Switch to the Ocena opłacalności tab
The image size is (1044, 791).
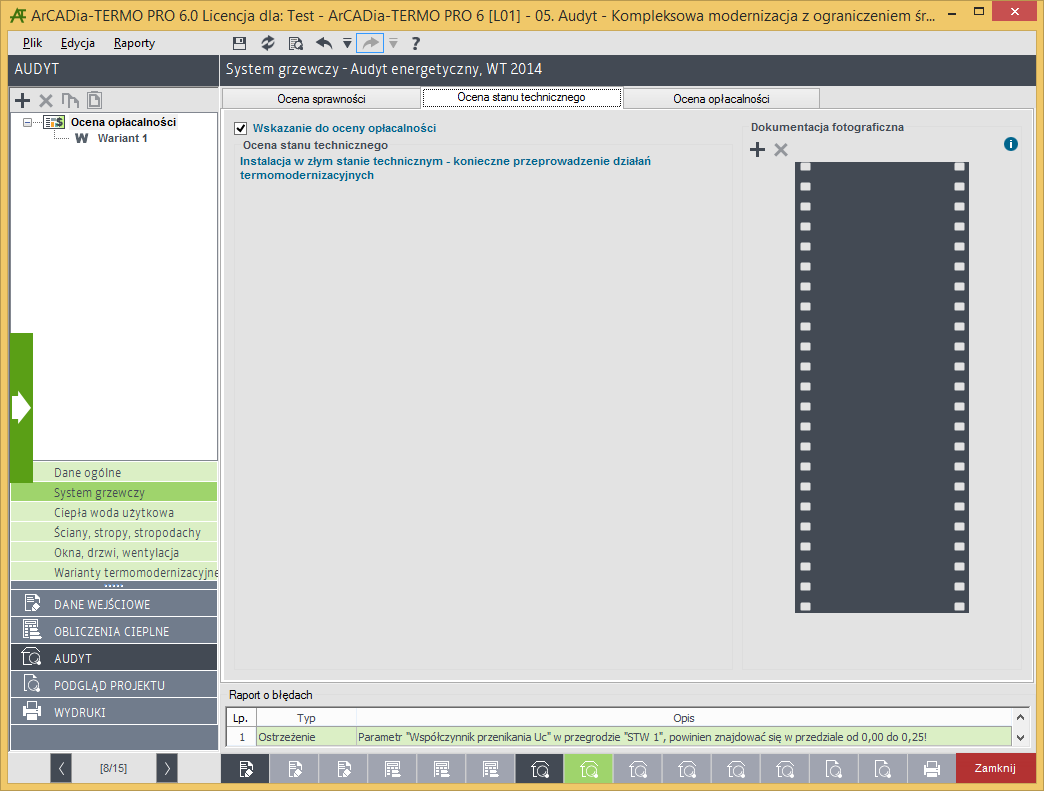721,99
